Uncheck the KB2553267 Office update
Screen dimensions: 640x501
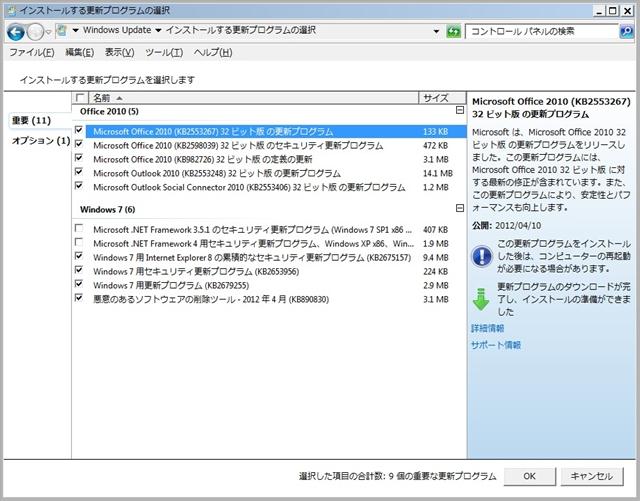tap(79, 130)
